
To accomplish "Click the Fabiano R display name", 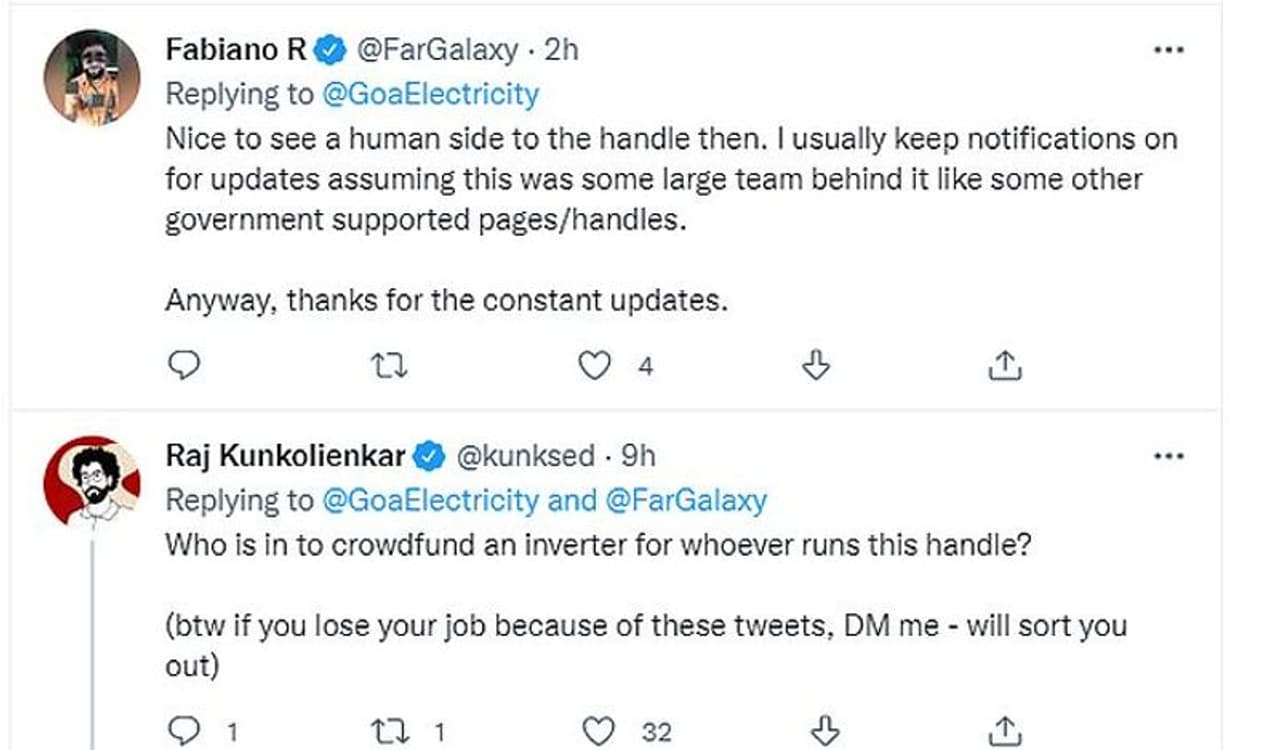I will tap(238, 49).
